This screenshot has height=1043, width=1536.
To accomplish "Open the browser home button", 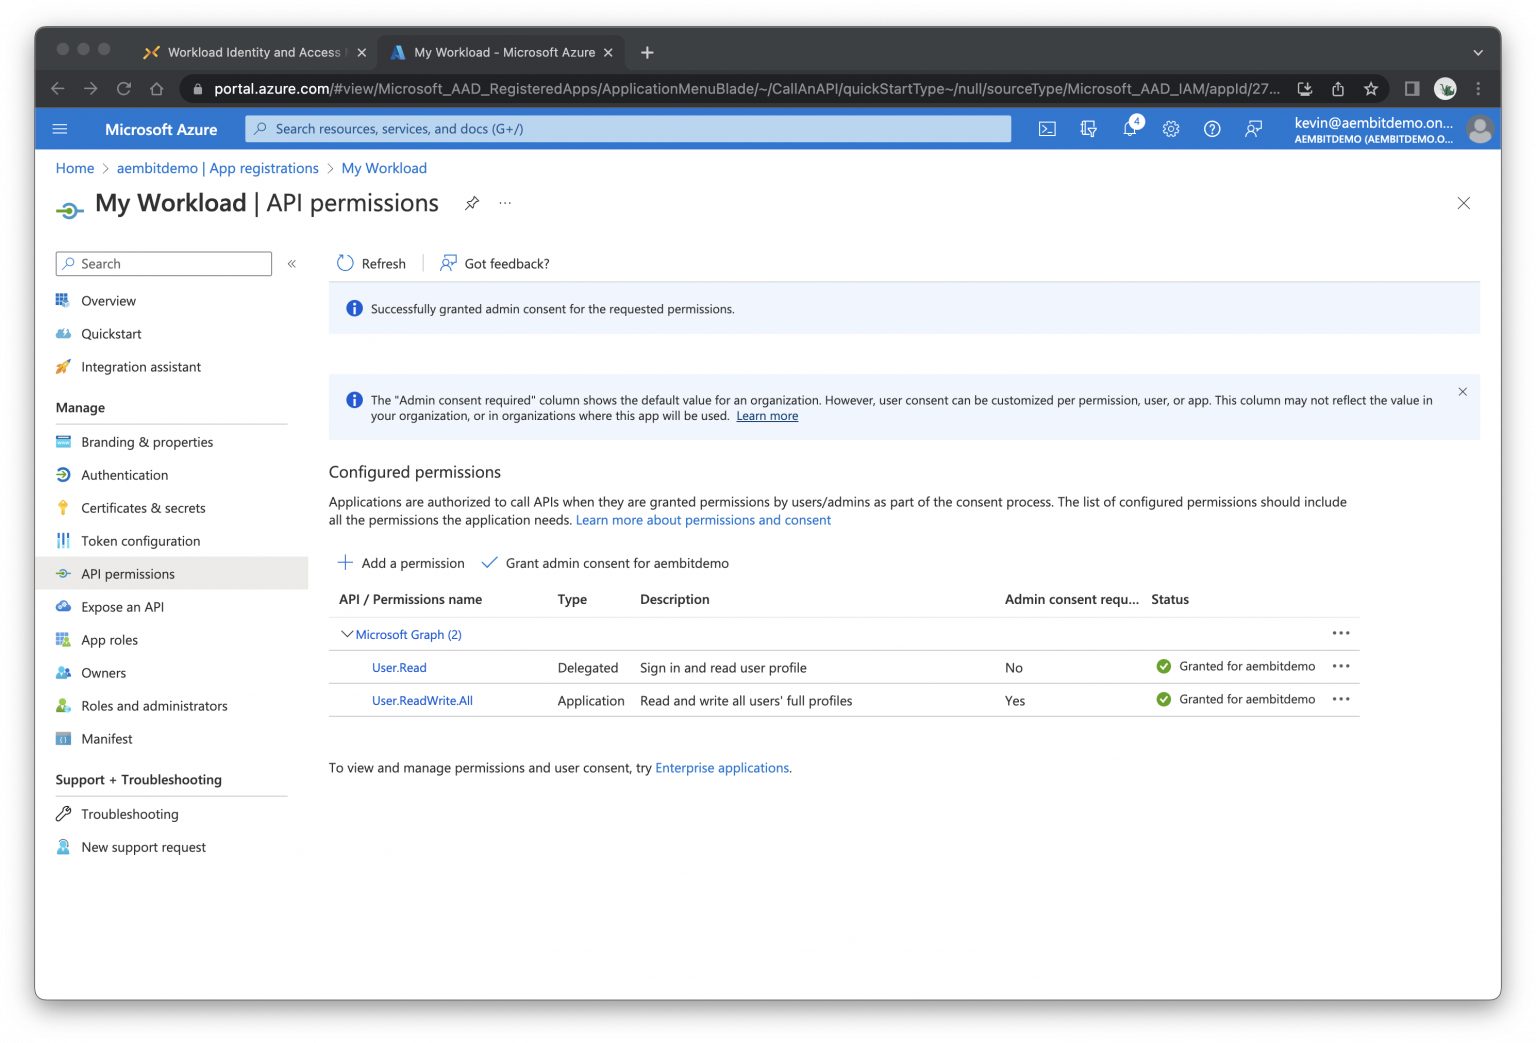I will coord(157,89).
